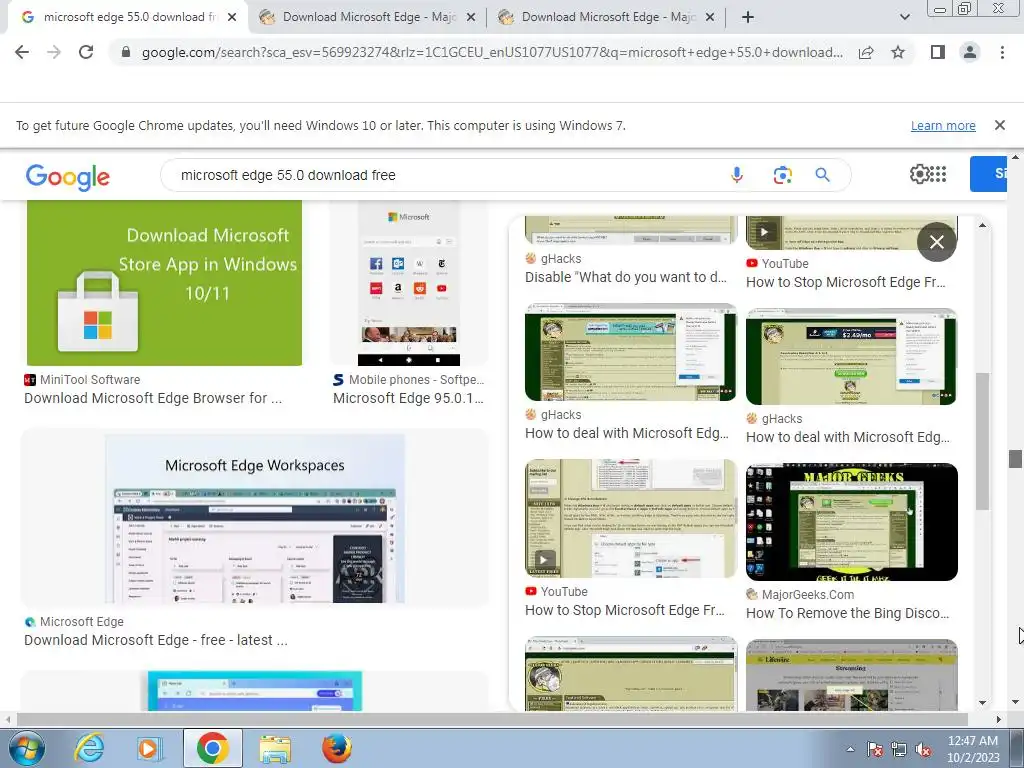Screen dimensions: 1024x768
Task: Open the MajorGeeks black screenshot thumbnail
Action: [x=852, y=522]
